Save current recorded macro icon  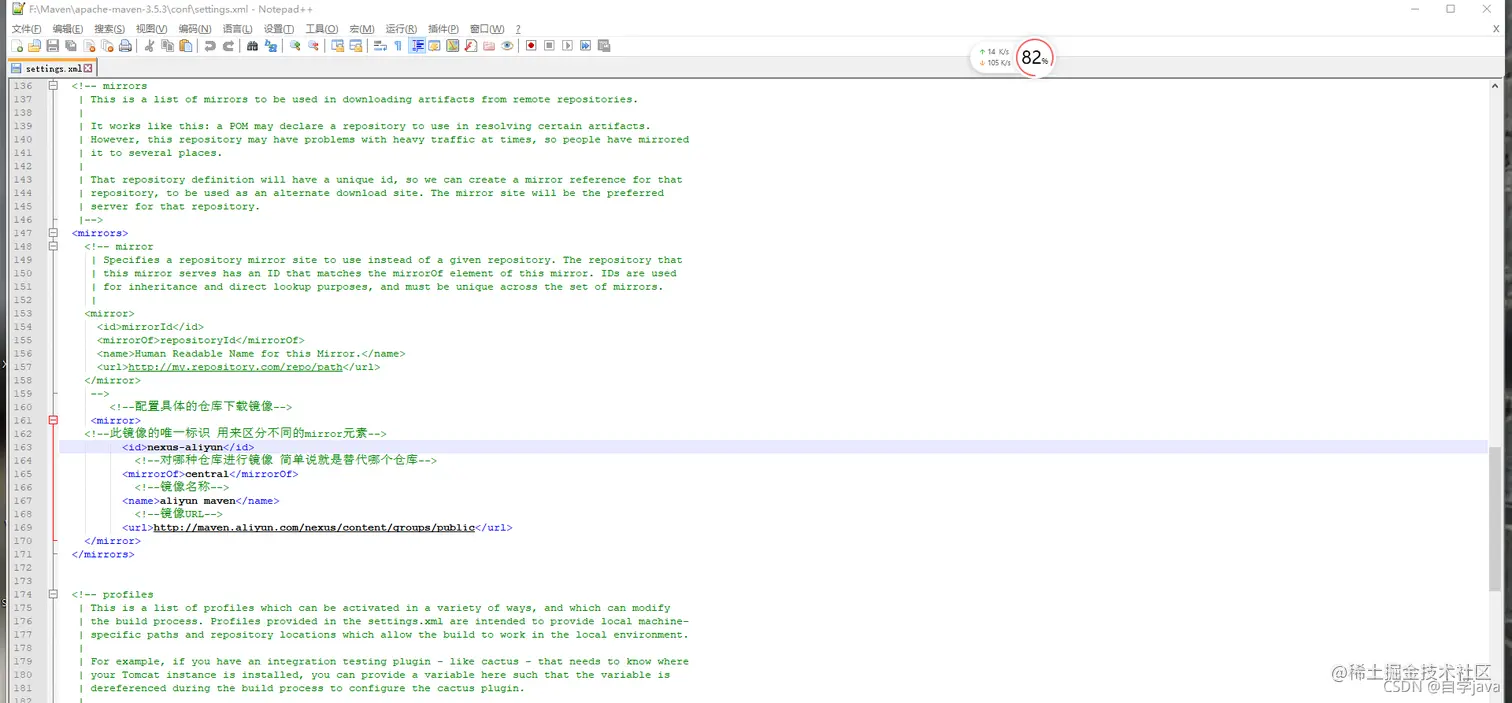click(603, 45)
